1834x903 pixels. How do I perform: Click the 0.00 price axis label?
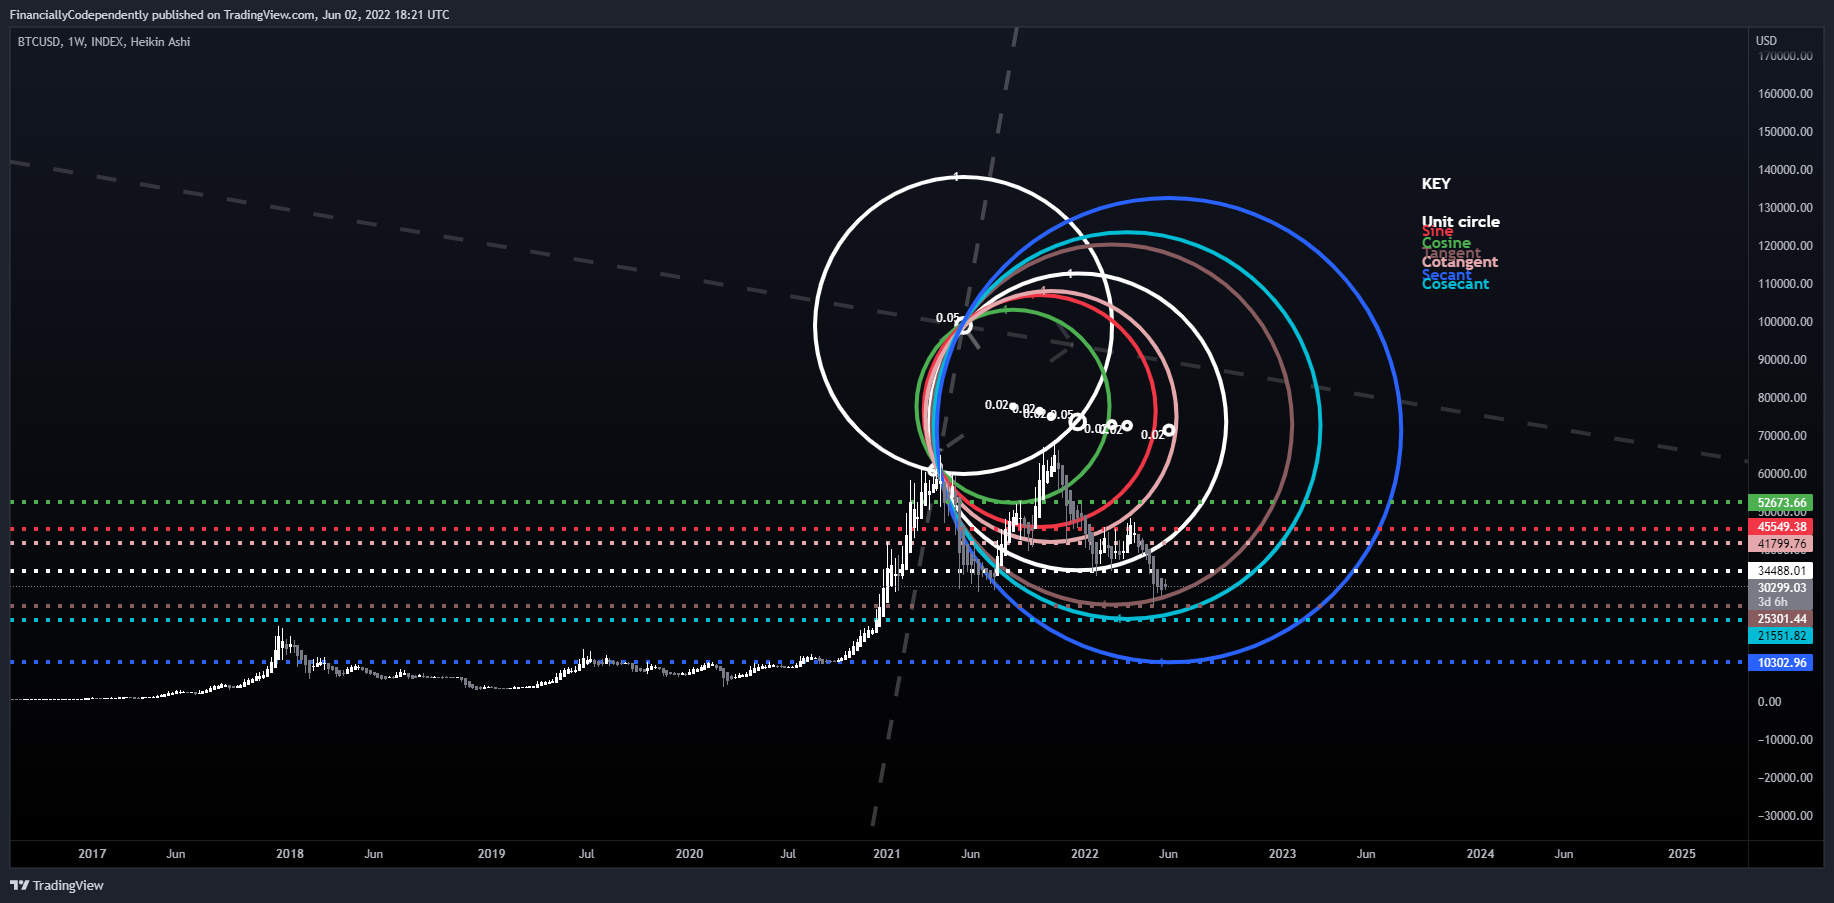tap(1769, 702)
